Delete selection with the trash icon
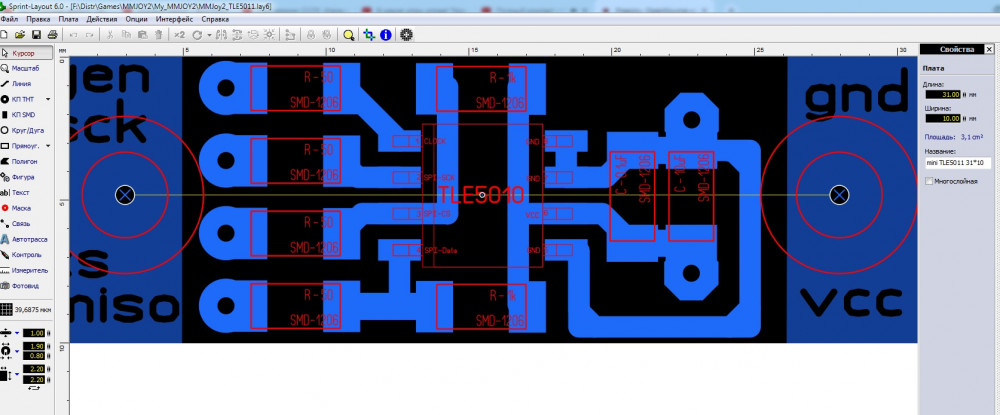1000x415 pixels. pos(159,35)
